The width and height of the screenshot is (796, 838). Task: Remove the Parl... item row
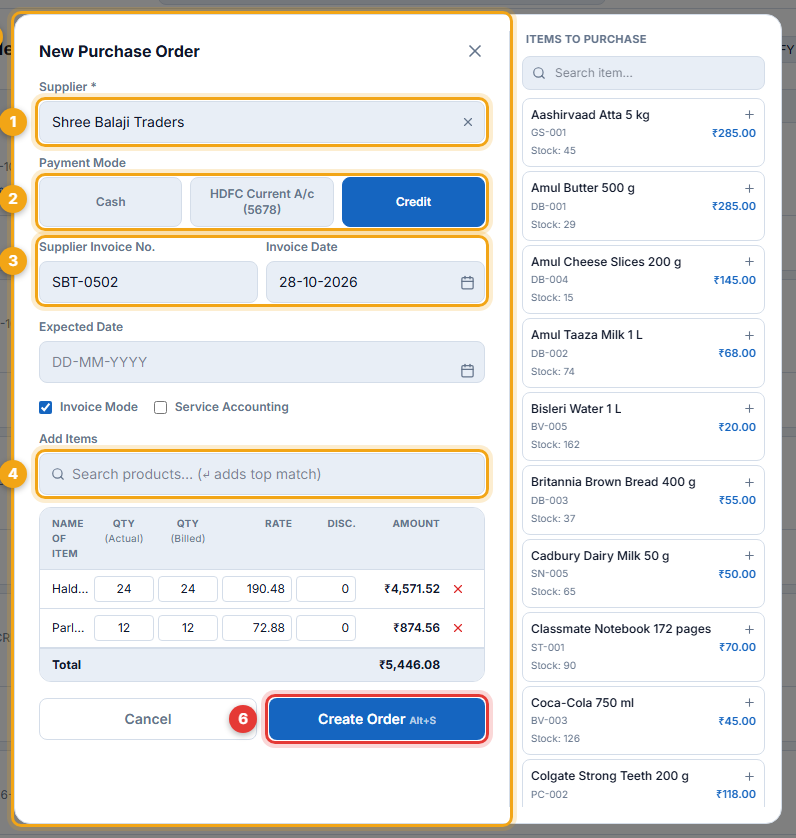pyautogui.click(x=458, y=628)
